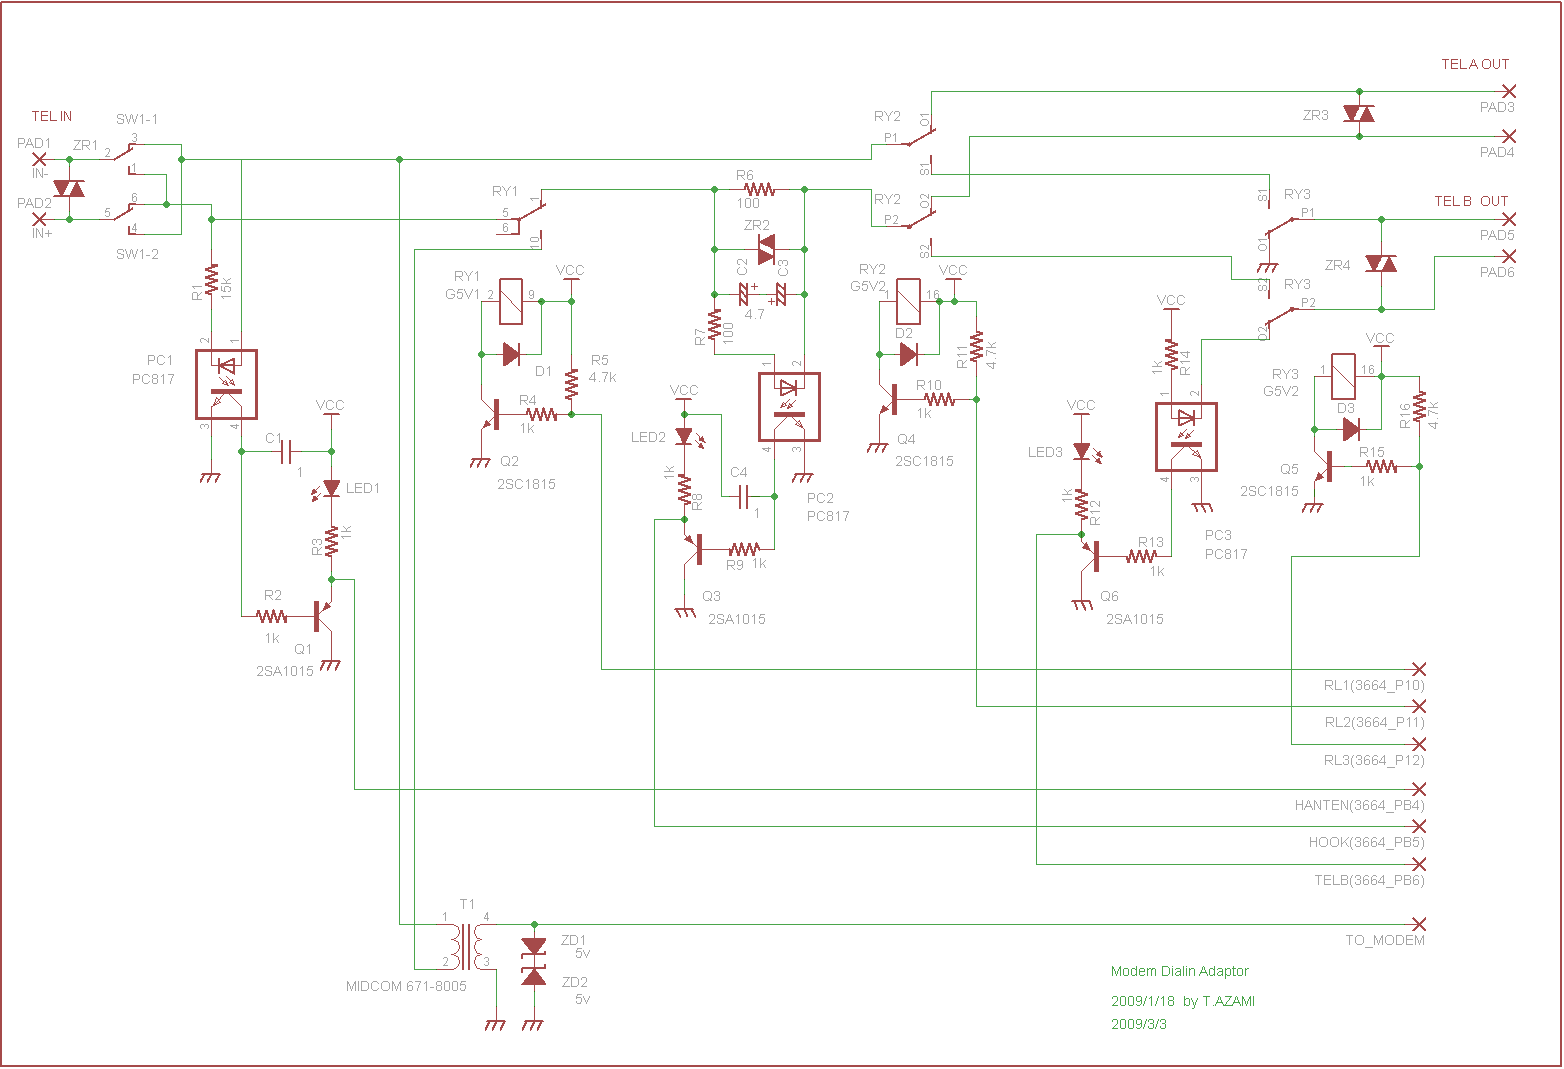
Task: Select the PC2 PC817 optocoupler box
Action: pyautogui.click(x=789, y=407)
